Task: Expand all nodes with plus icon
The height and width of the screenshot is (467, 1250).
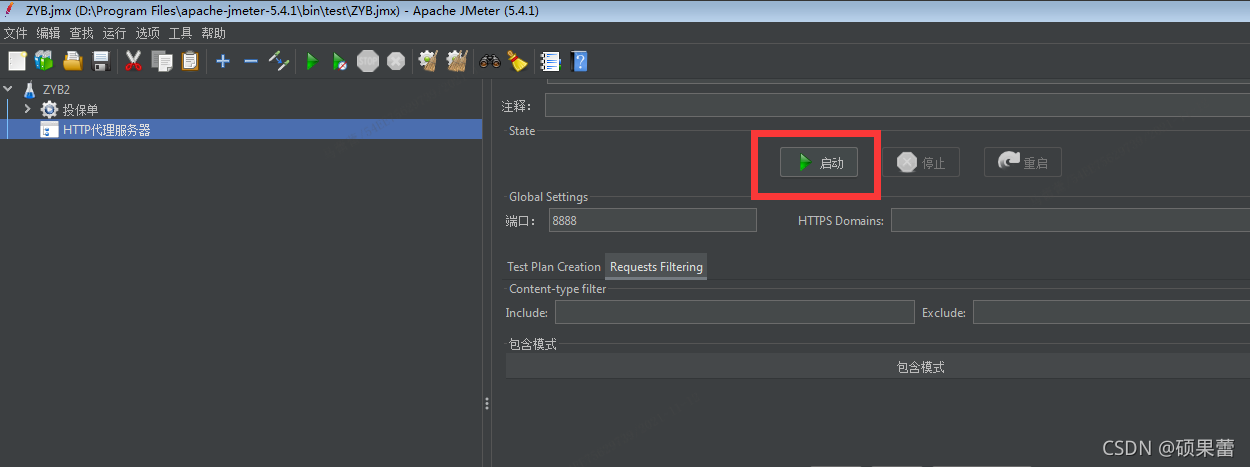Action: [x=222, y=61]
